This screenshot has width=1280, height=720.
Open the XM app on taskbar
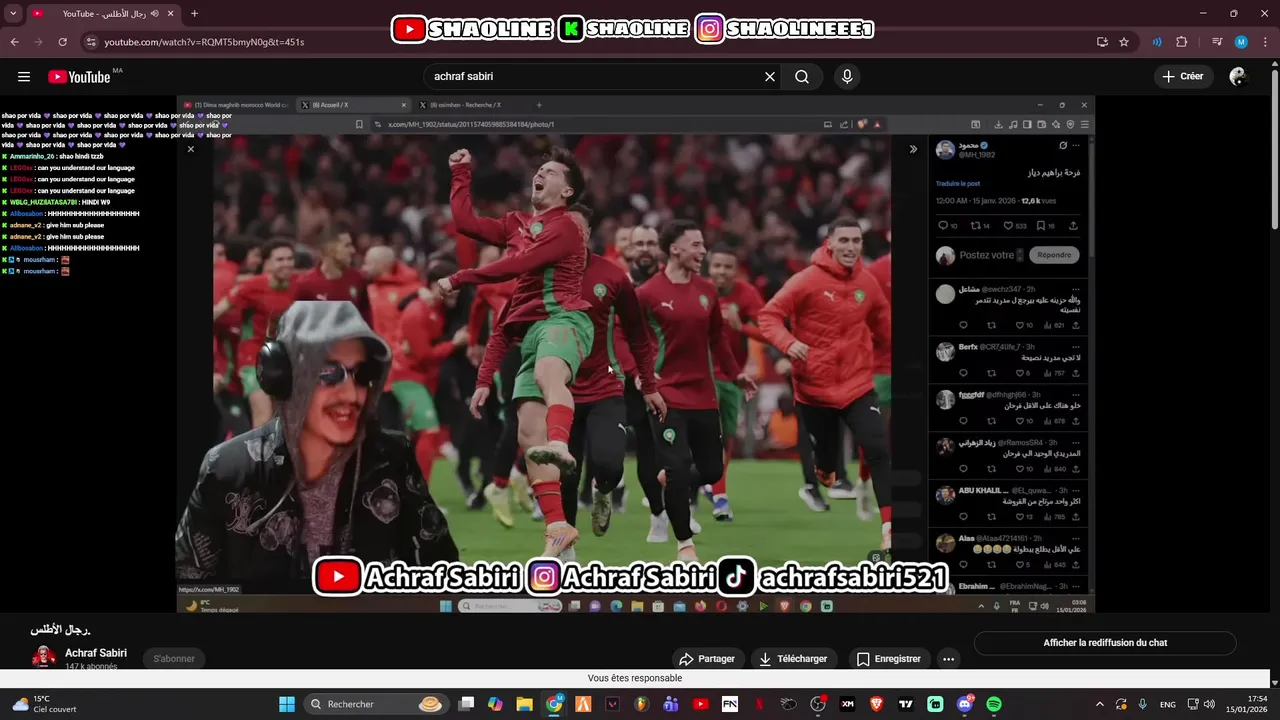848,704
